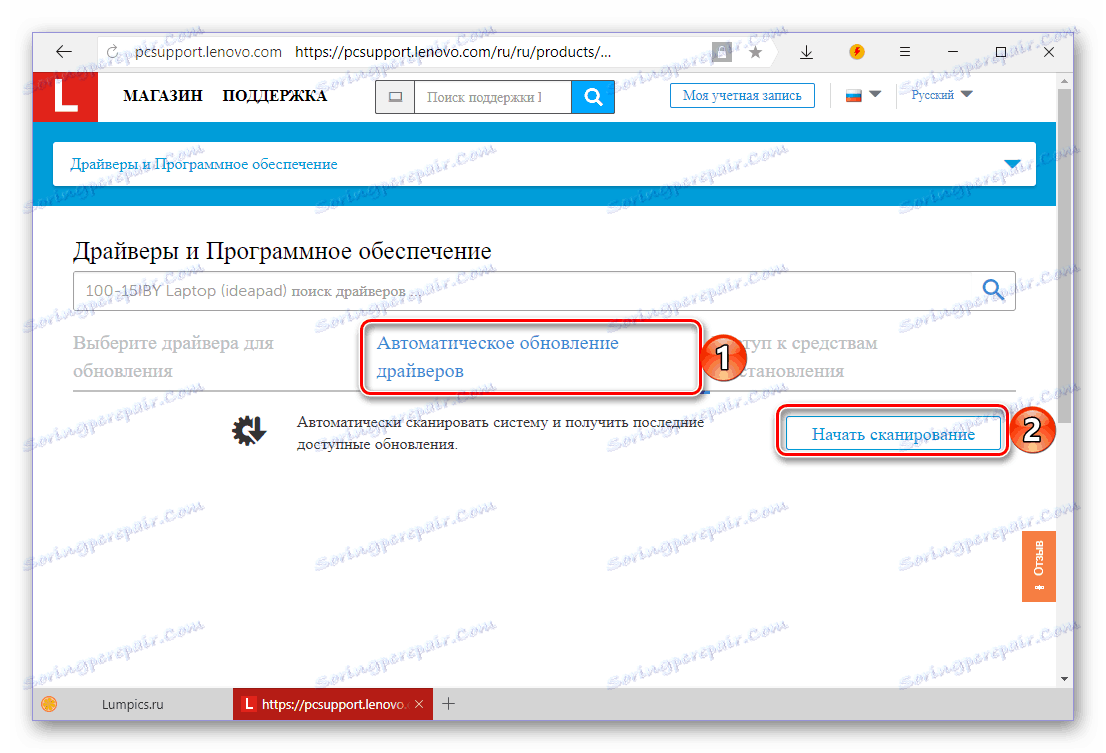Switch to the Lumpics.ru tab

(x=133, y=704)
